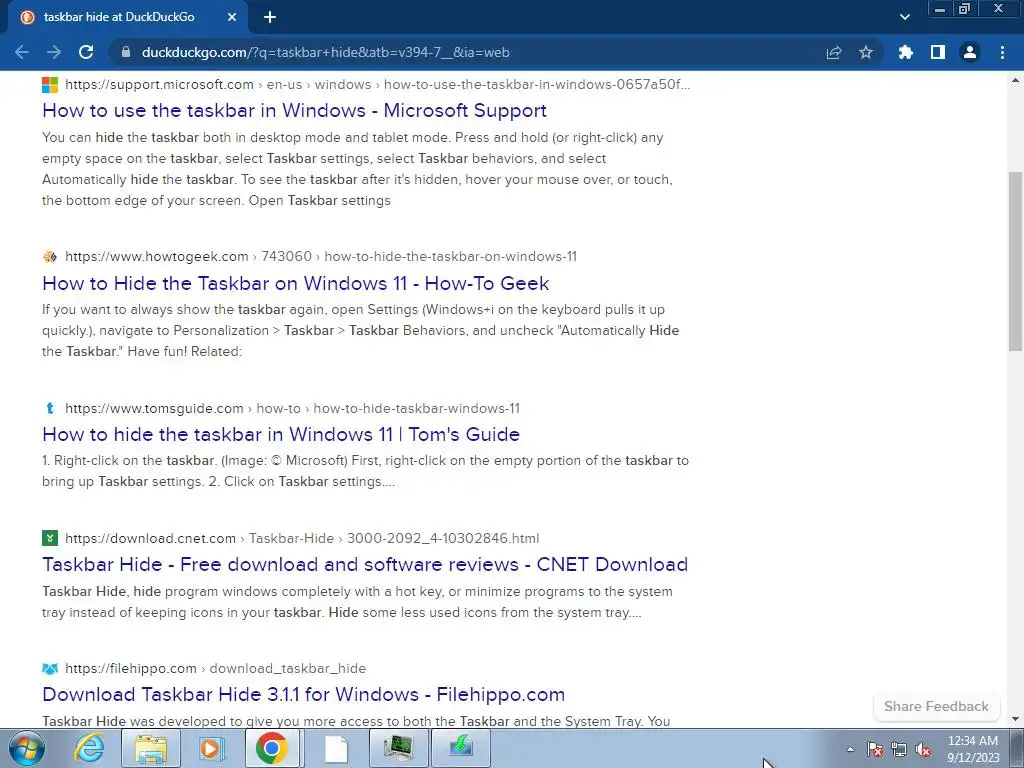Switch to Chrome taskbar button
Screen dimensions: 1024x768
tap(273, 748)
